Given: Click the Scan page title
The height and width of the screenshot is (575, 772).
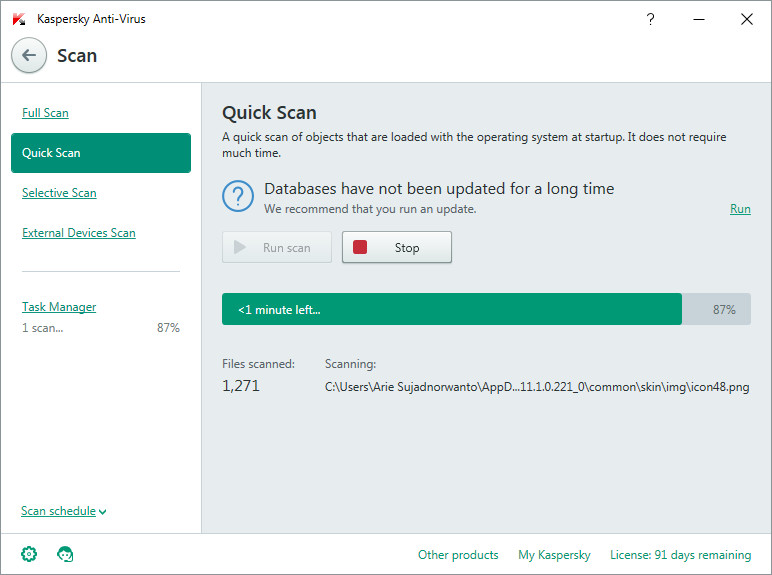Looking at the screenshot, I should [x=77, y=56].
